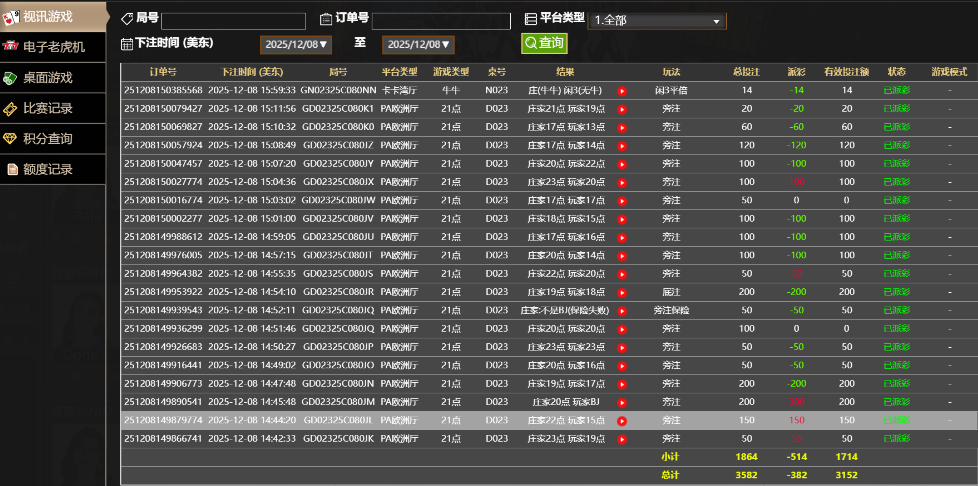978x486 pixels.
Task: Click the 电子老虎机 slot machine icon
Action: (x=11, y=47)
